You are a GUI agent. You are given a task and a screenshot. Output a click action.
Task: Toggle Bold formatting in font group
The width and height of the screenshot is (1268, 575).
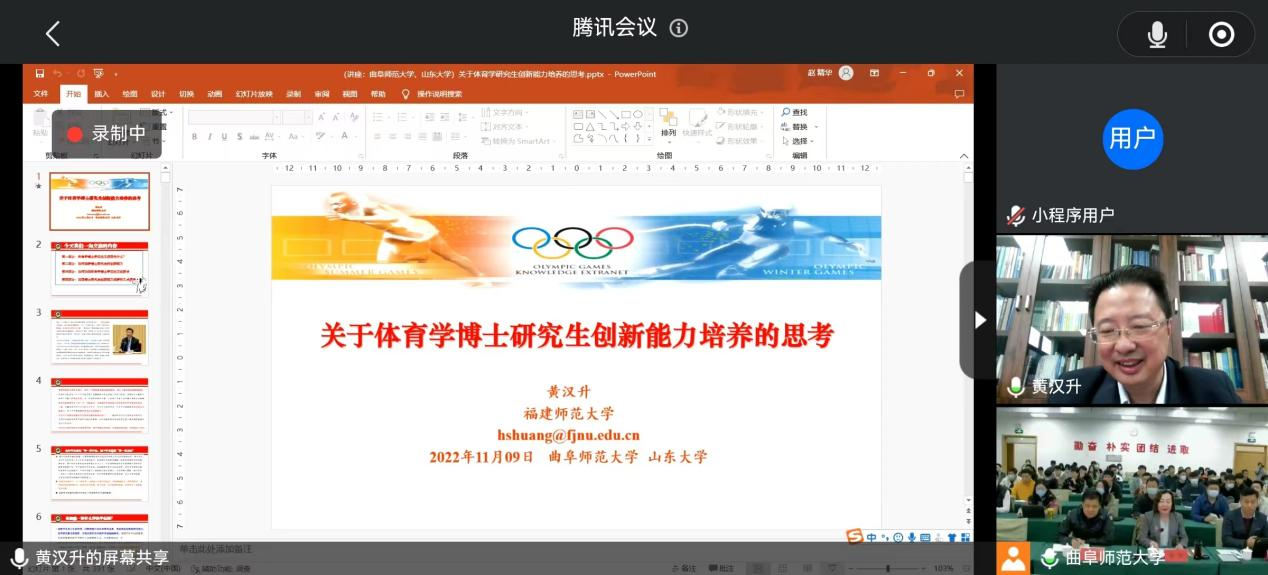coord(195,137)
